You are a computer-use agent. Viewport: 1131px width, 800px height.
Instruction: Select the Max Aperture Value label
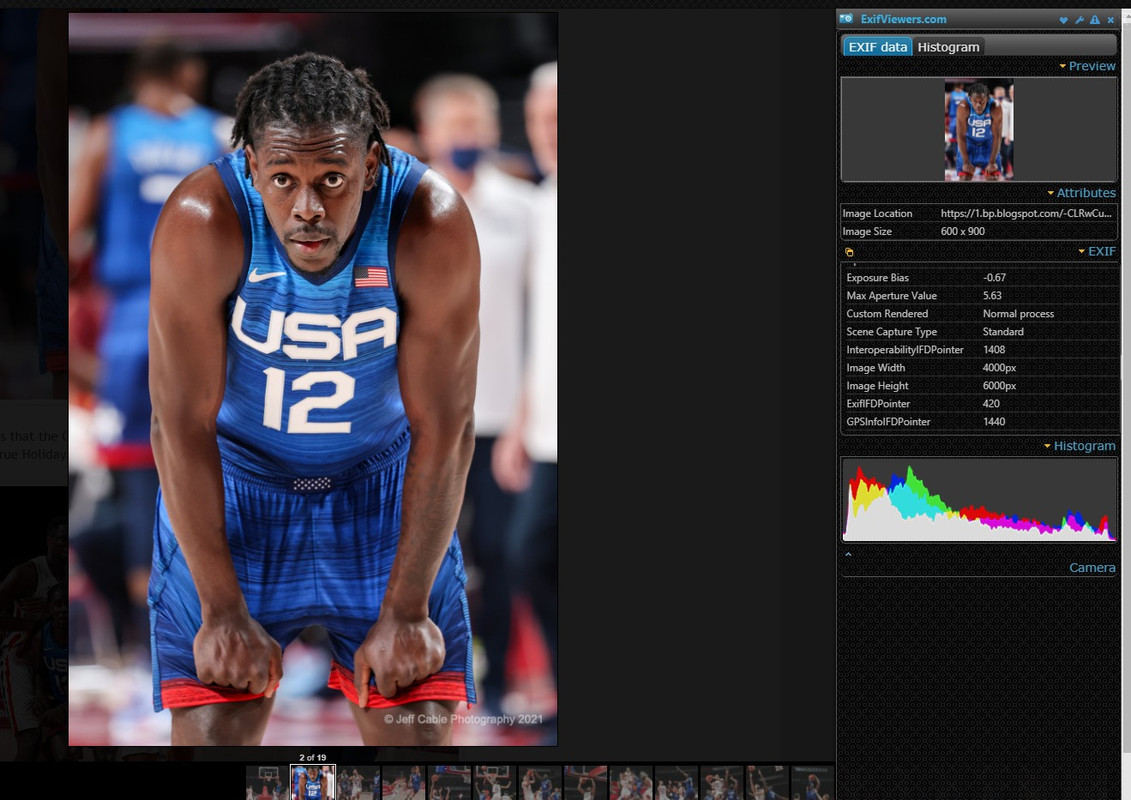pos(892,296)
